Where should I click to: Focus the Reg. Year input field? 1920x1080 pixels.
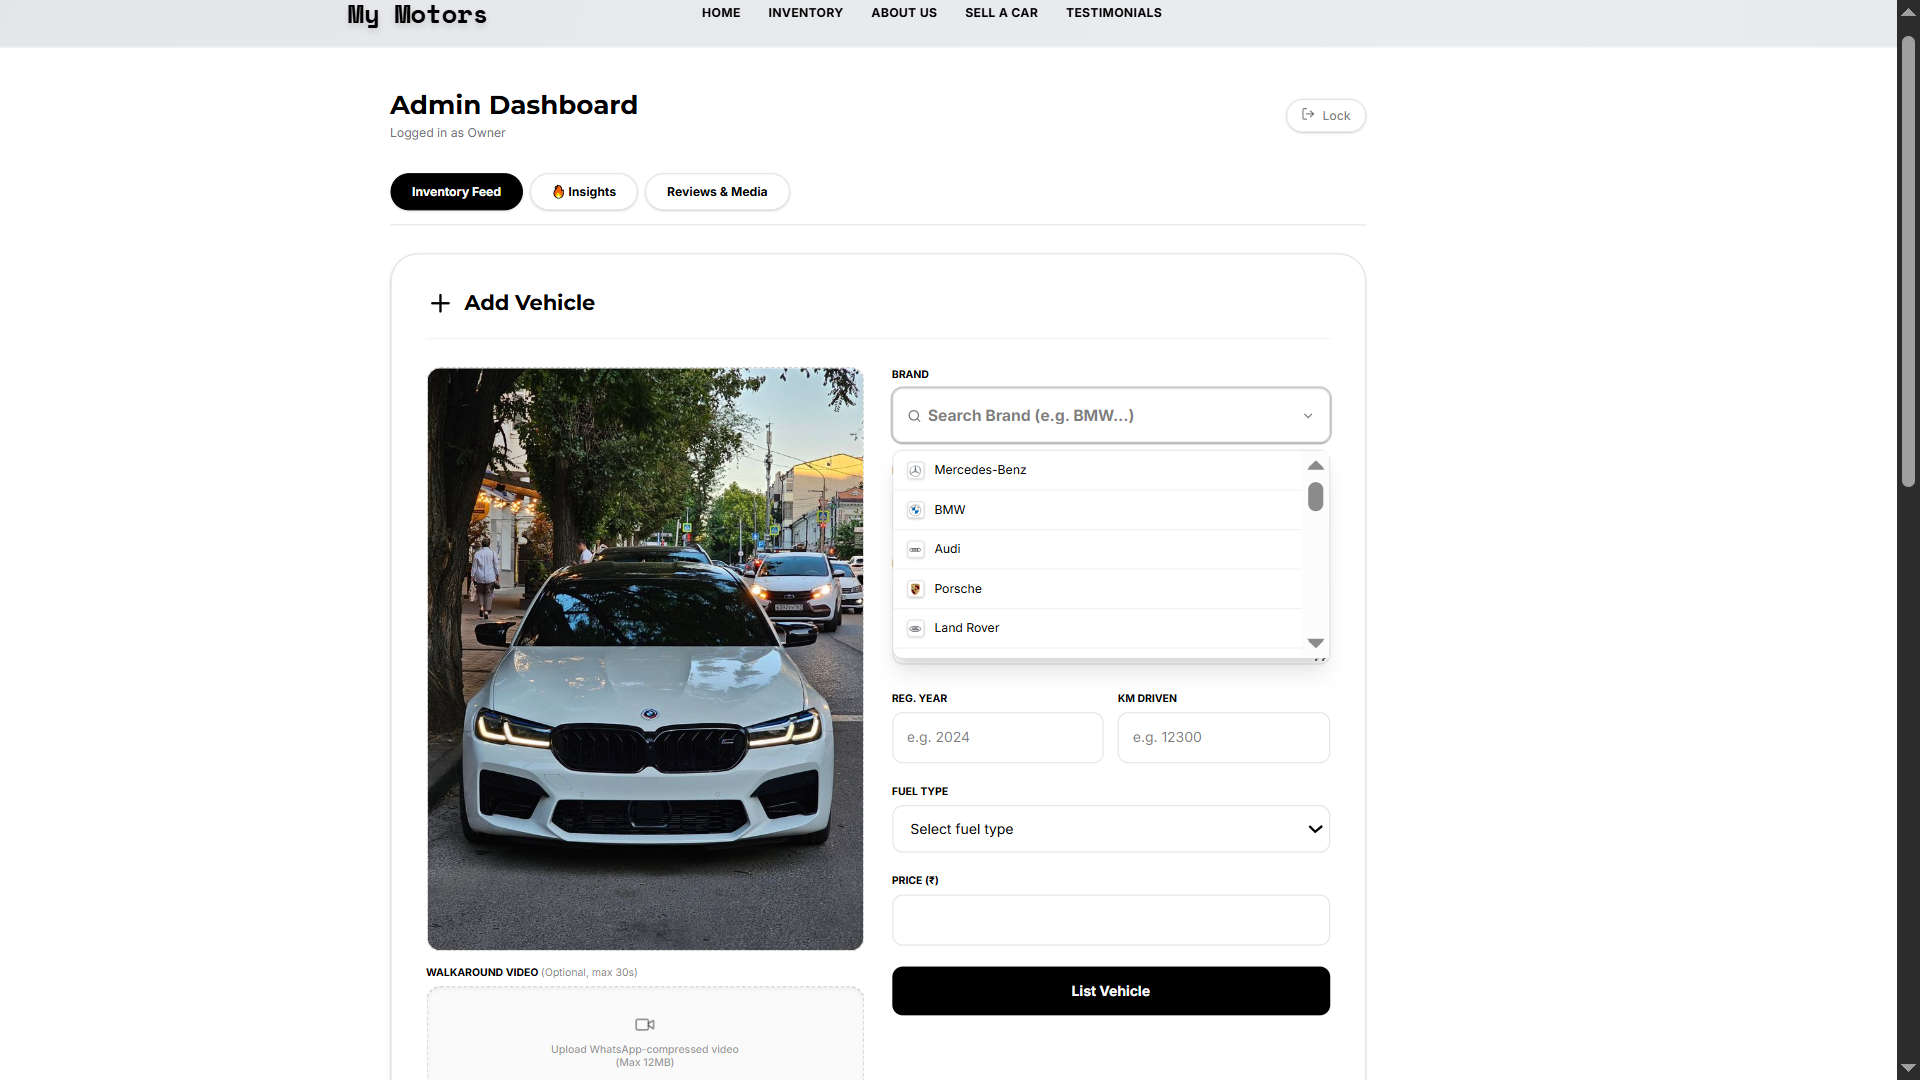(x=997, y=738)
